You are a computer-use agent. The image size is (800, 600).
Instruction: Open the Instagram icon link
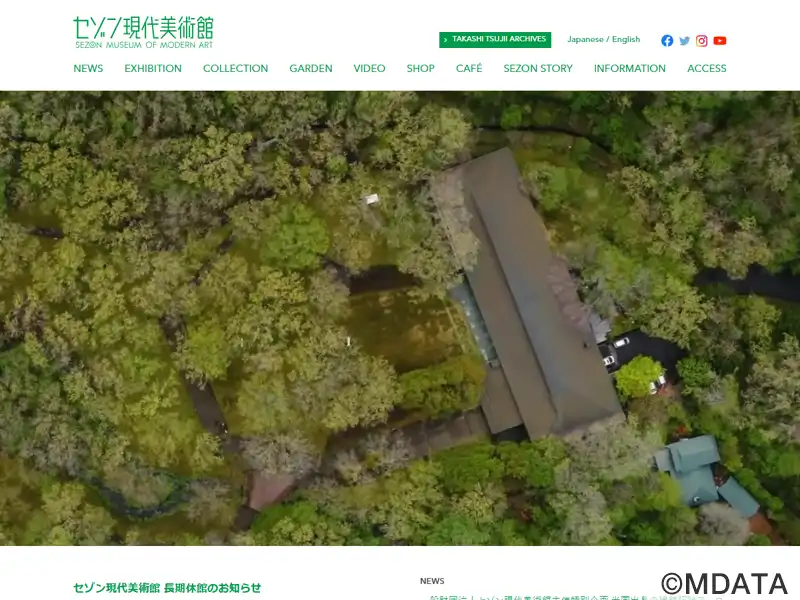702,41
